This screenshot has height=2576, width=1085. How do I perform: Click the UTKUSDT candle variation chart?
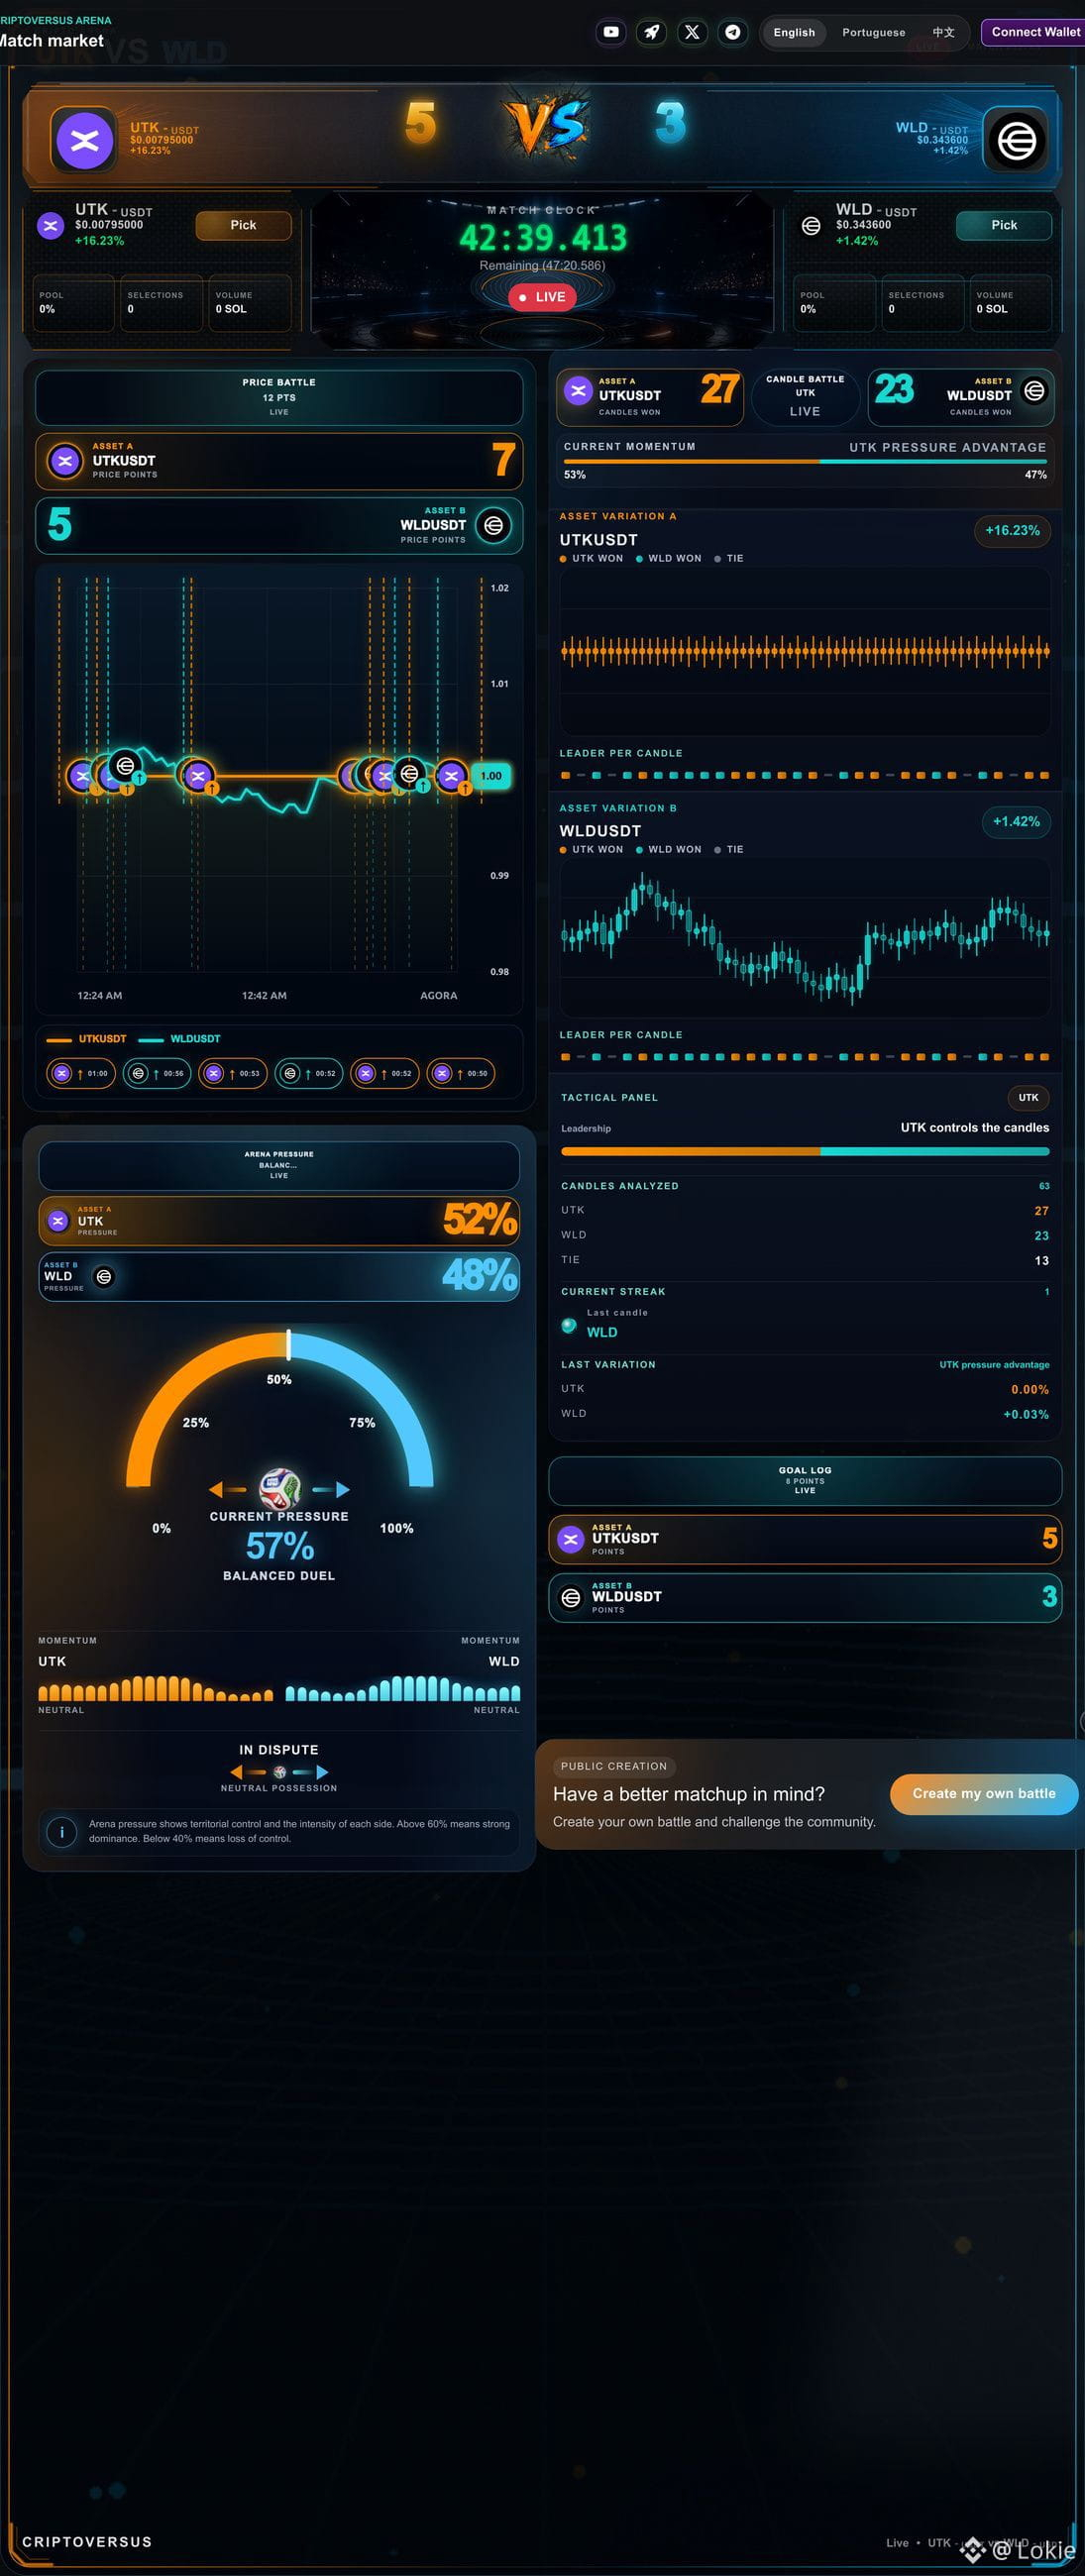pos(805,651)
